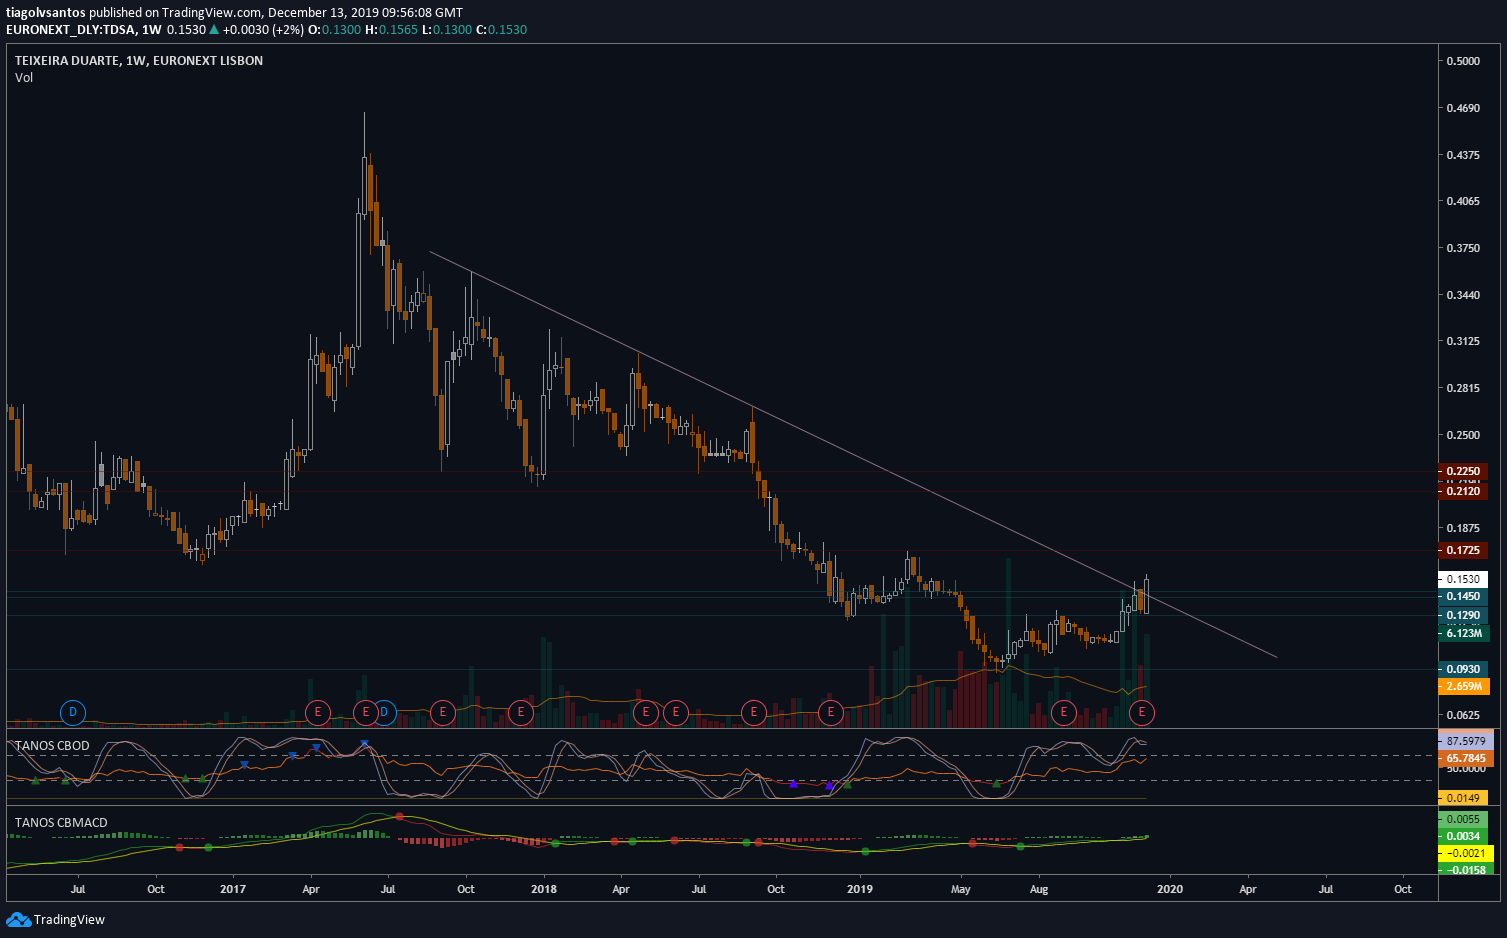This screenshot has width=1507, height=938.
Task: Click the 0.2500 price axis tick
Action: 1463,435
